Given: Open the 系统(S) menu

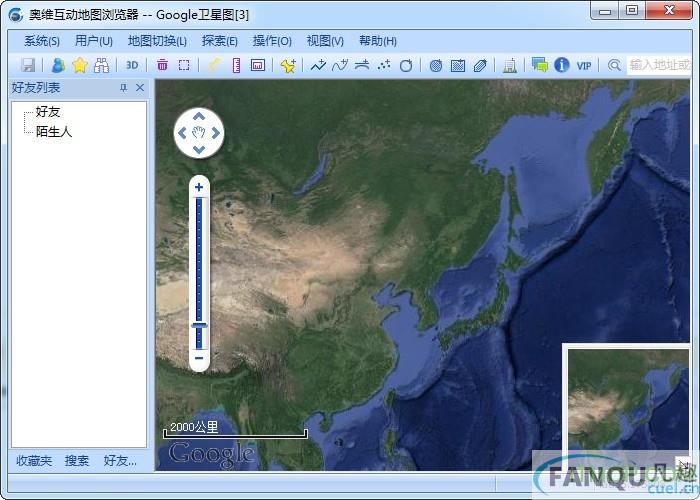Looking at the screenshot, I should click(x=42, y=41).
